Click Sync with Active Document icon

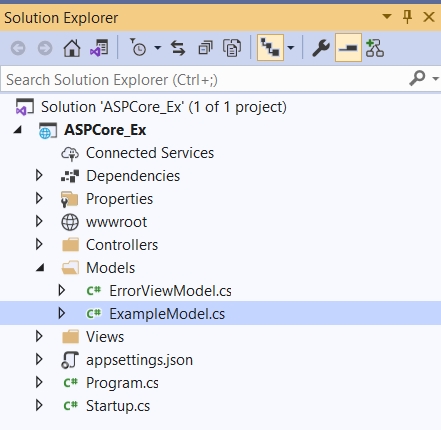click(x=178, y=48)
